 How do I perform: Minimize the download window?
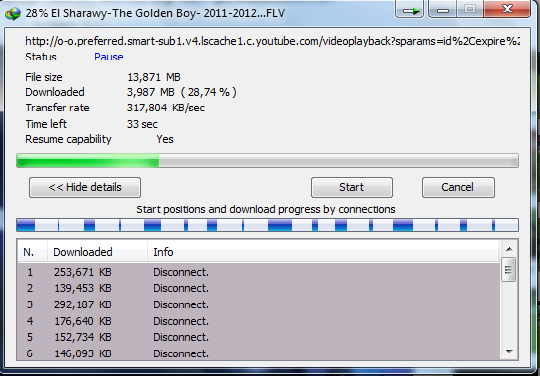[x=443, y=9]
